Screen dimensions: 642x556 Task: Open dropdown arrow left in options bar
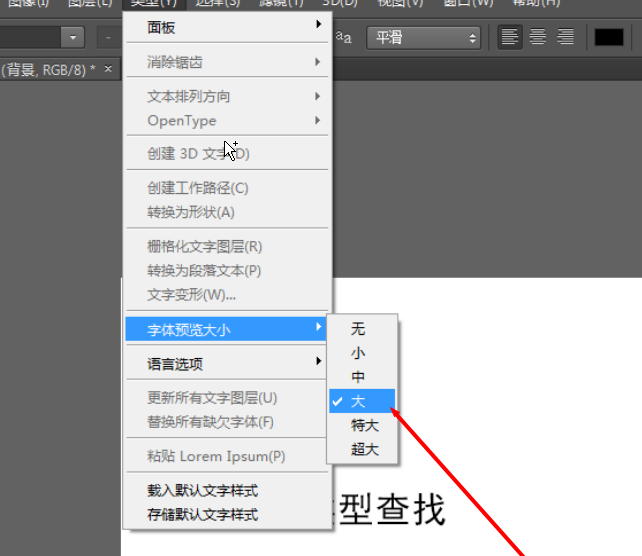coord(73,38)
